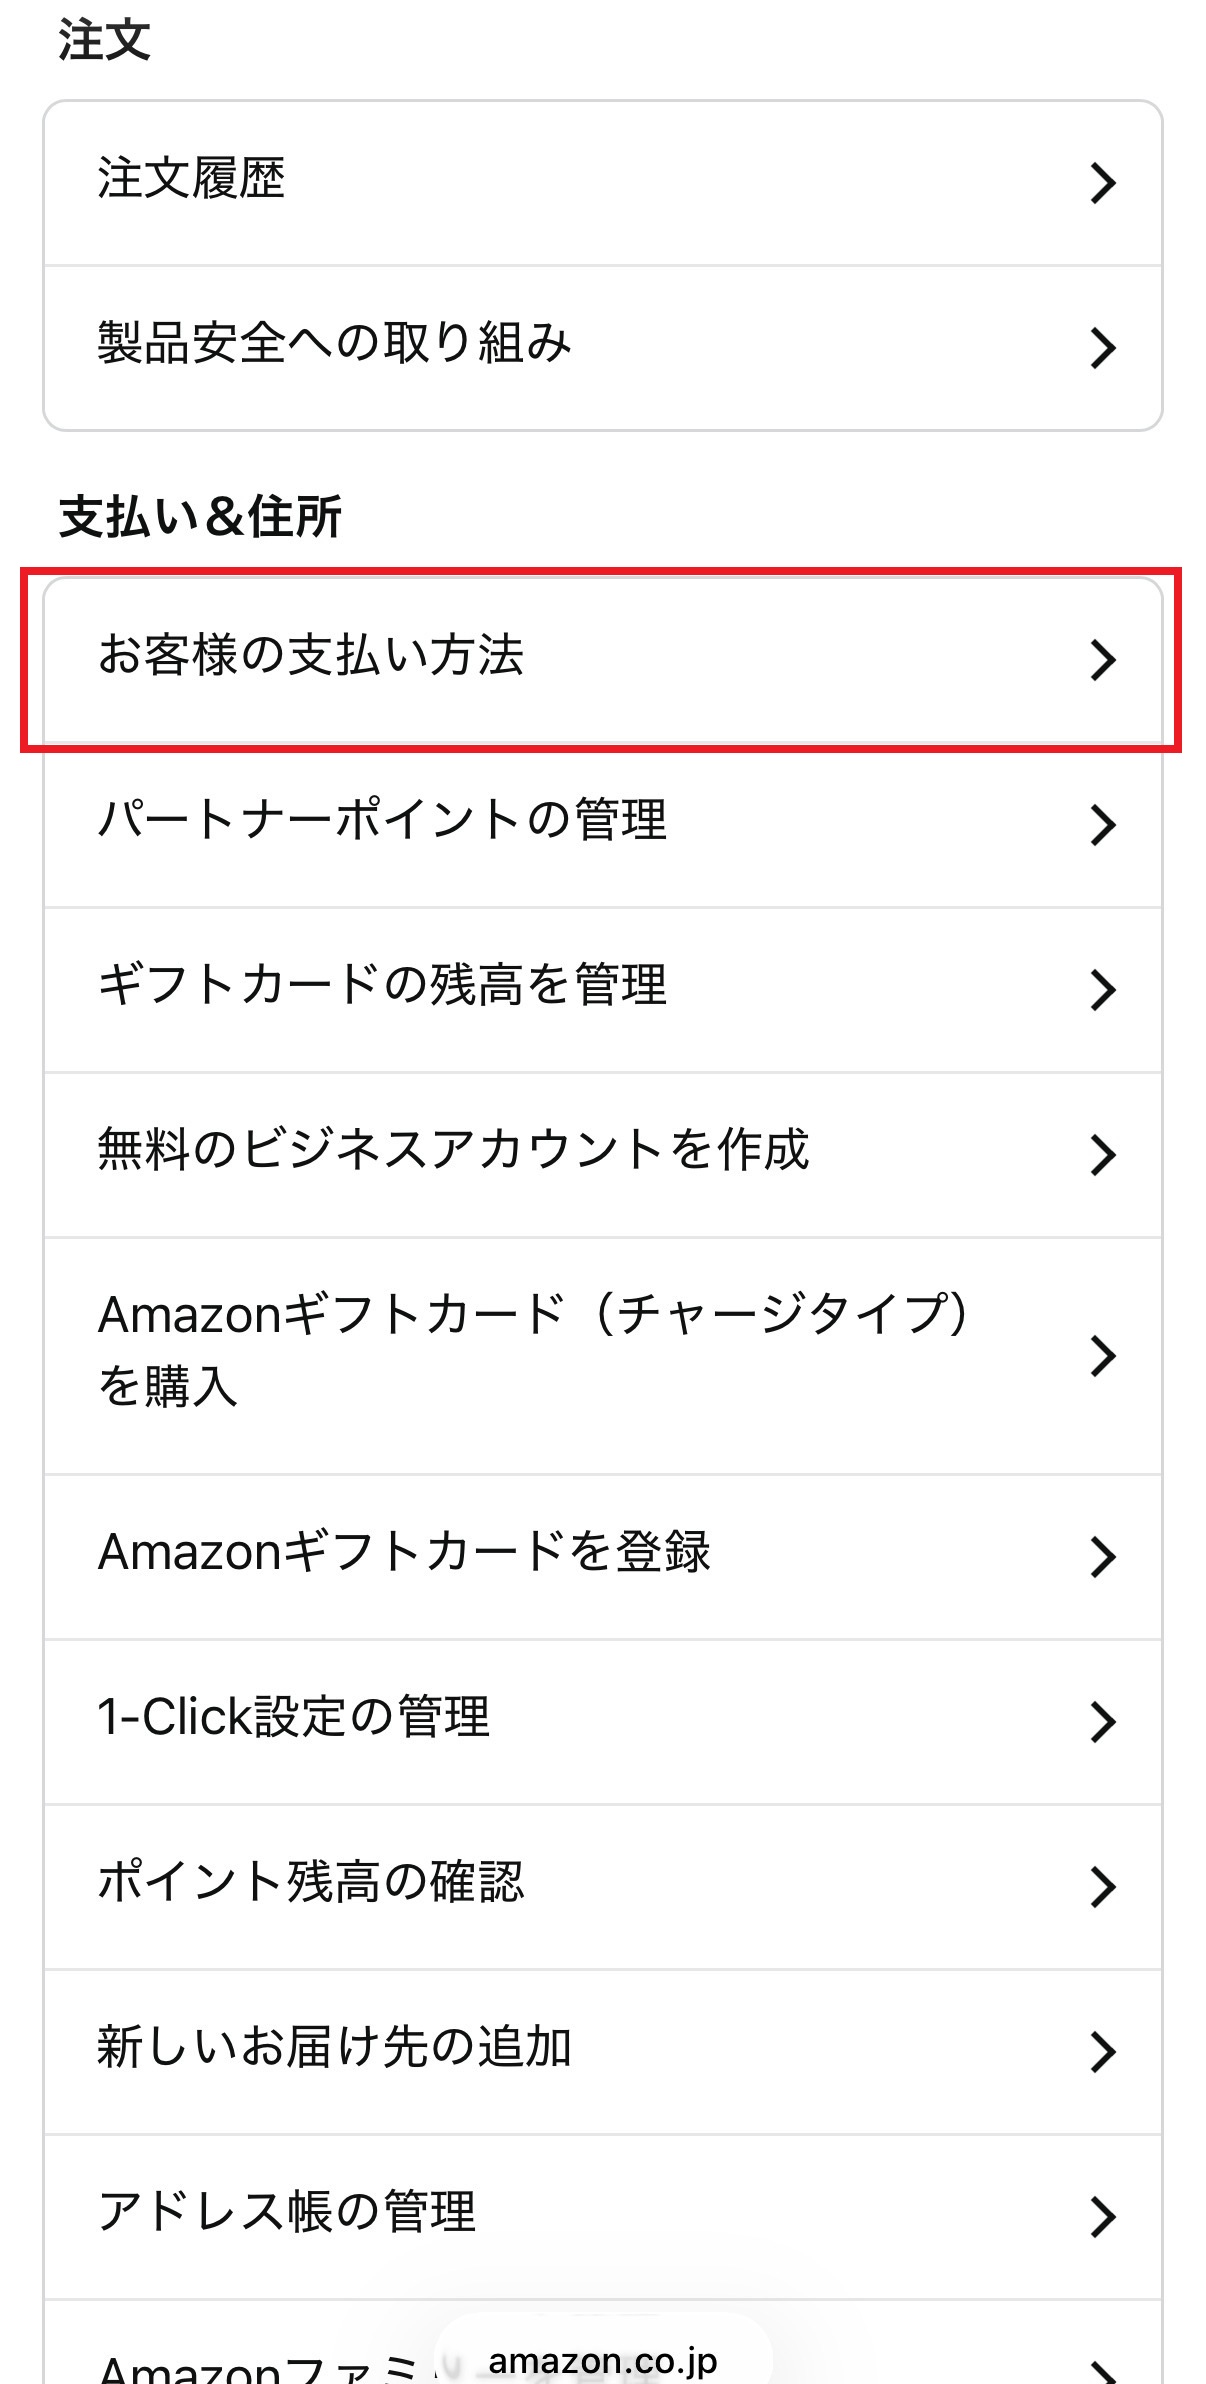Image resolution: width=1206 pixels, height=2384 pixels.
Task: Tap chevron beside Amazonギフトカードを登録
Action: coord(1102,1557)
